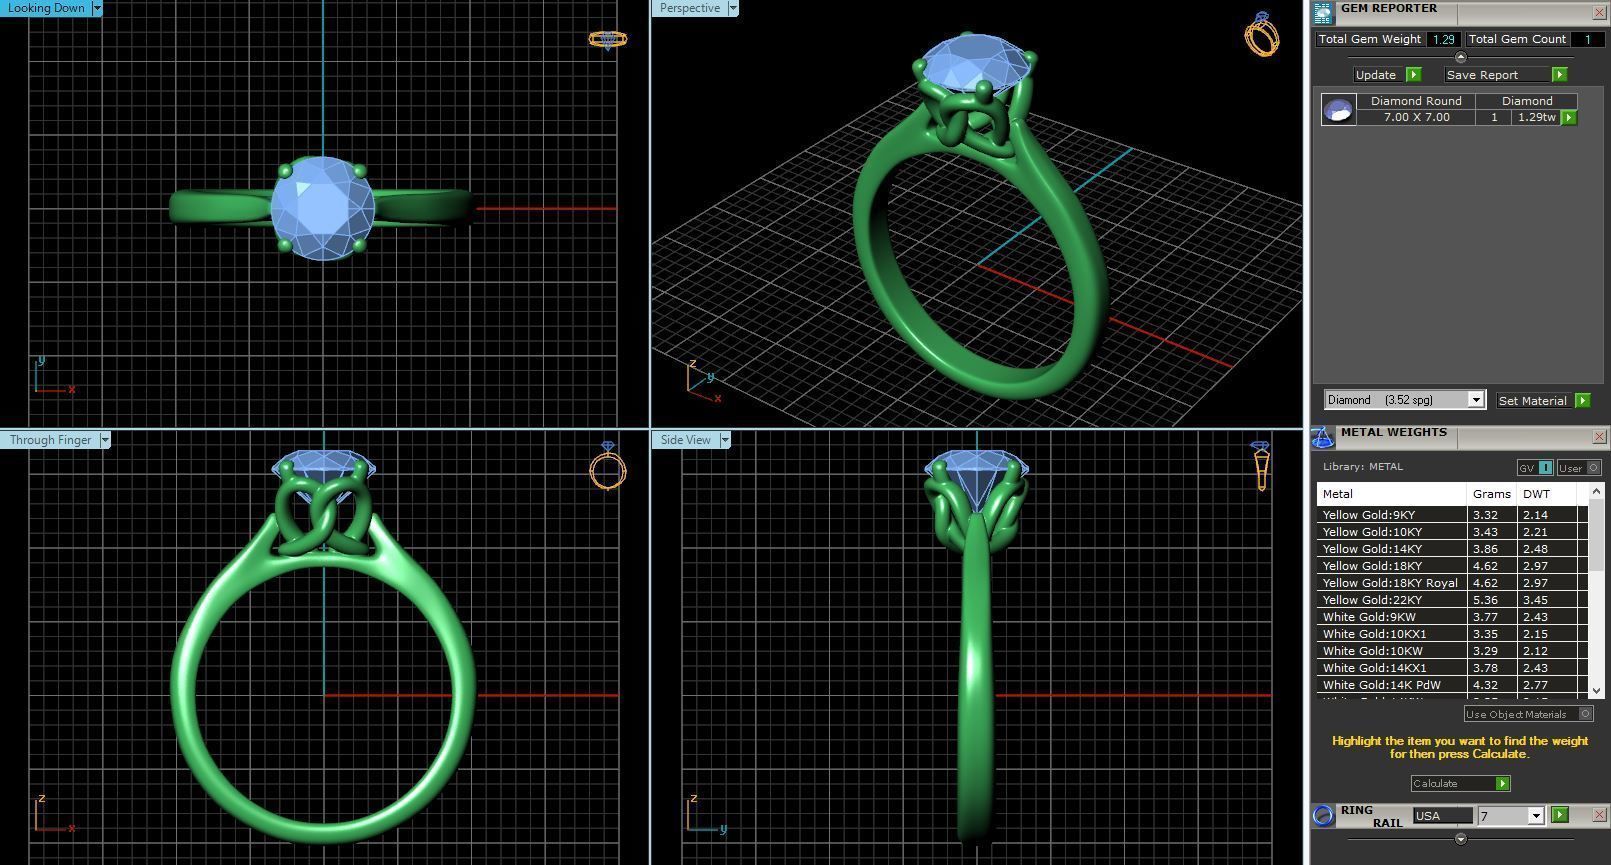The image size is (1611, 865).
Task: Open the Looking Down view dropdown
Action: [97, 8]
